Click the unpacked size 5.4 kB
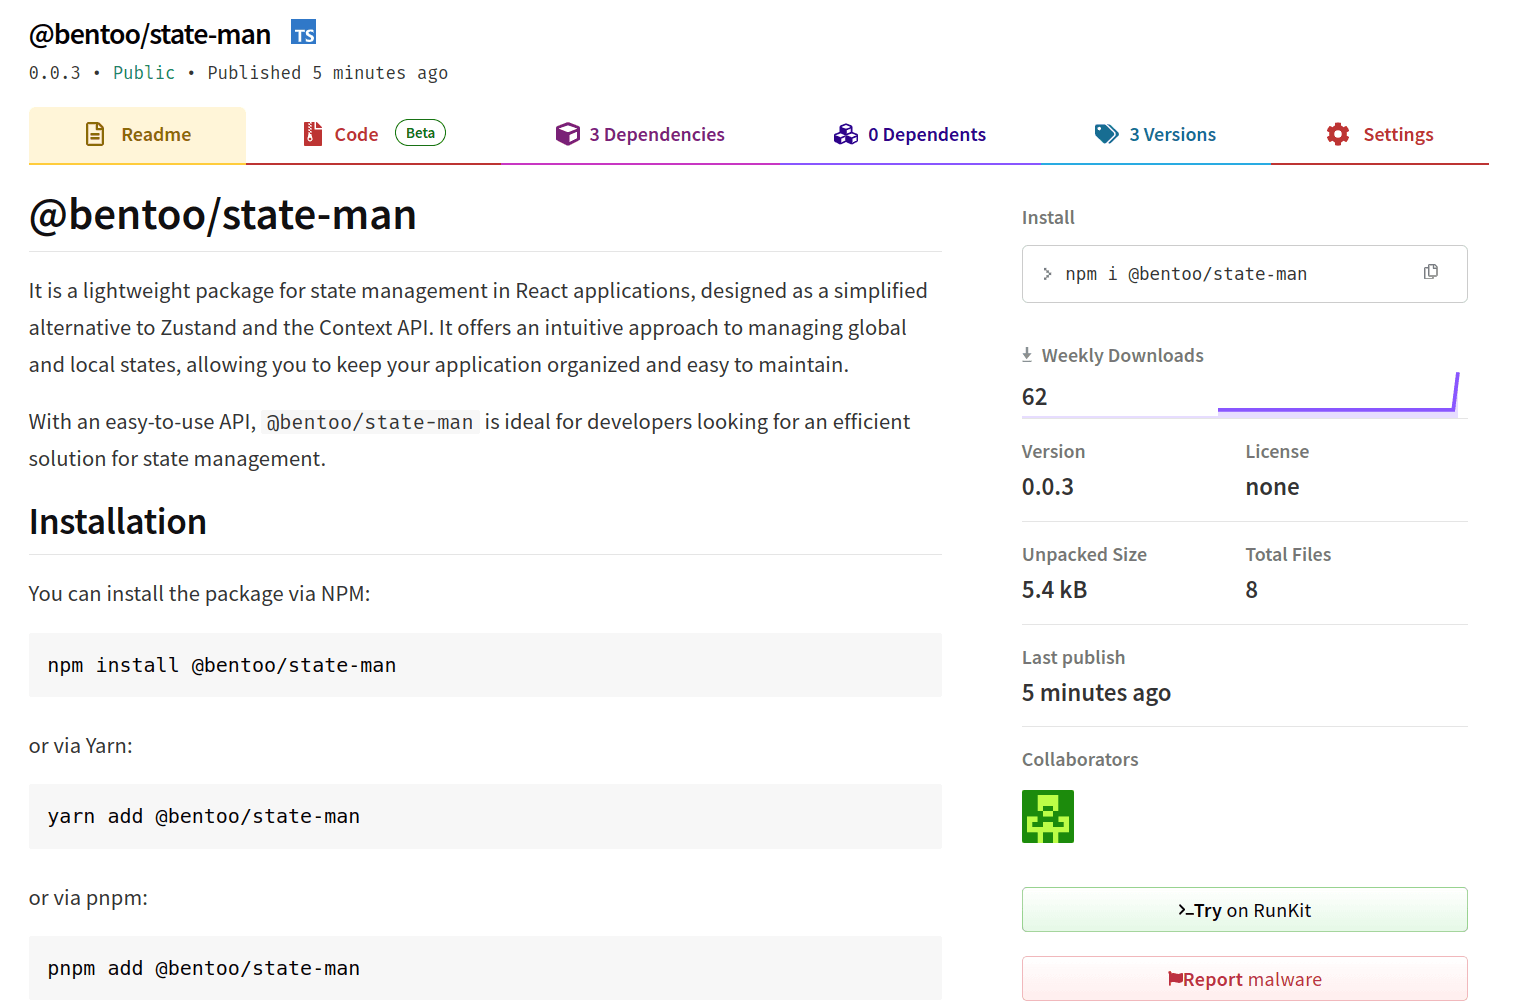Viewport: 1517px width, 1008px height. click(1054, 590)
